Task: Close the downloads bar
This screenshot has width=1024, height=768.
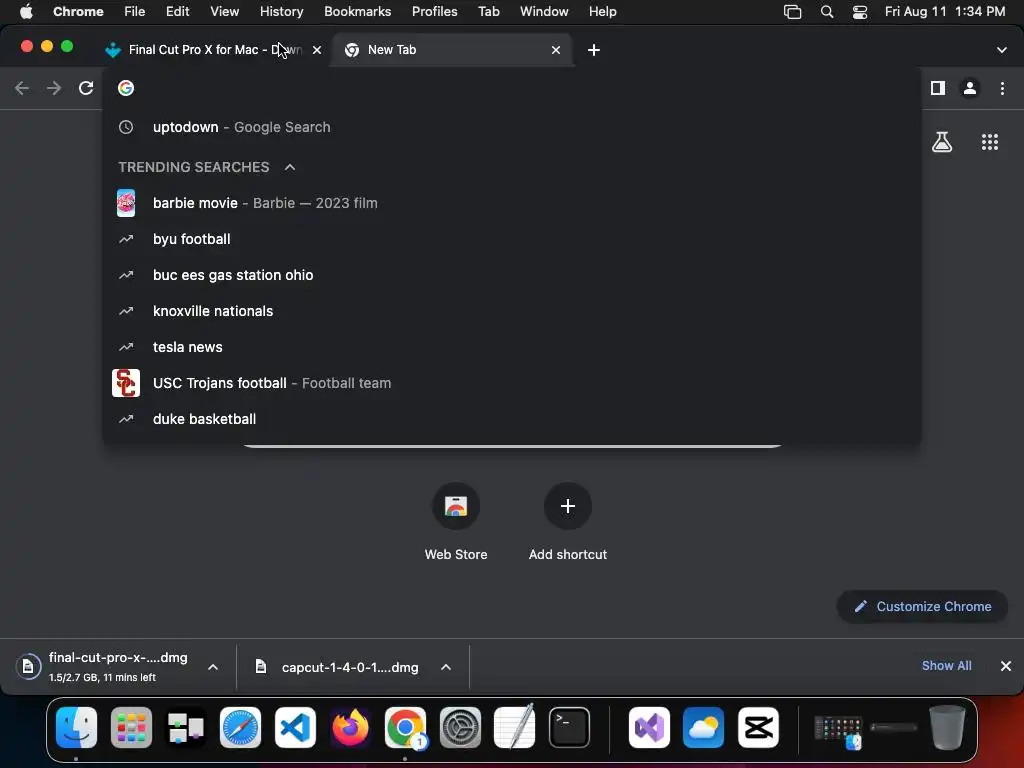Action: (x=1006, y=665)
